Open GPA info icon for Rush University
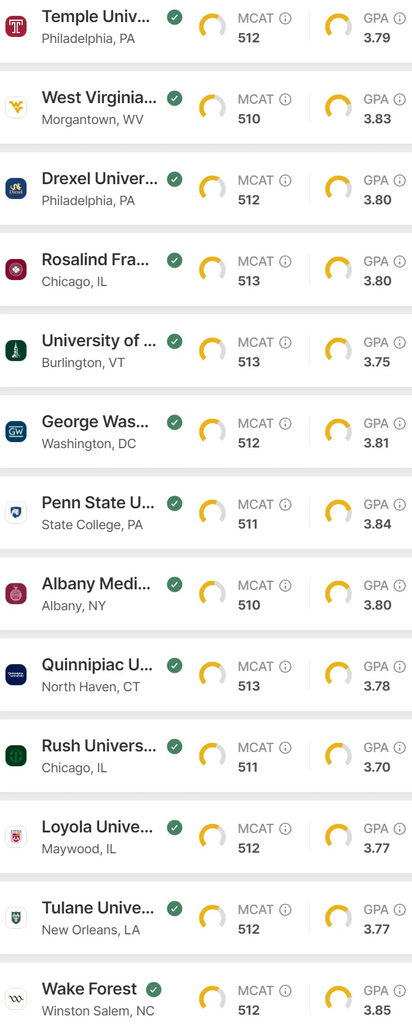Screen dimensions: 412x1024 tap(400, 747)
